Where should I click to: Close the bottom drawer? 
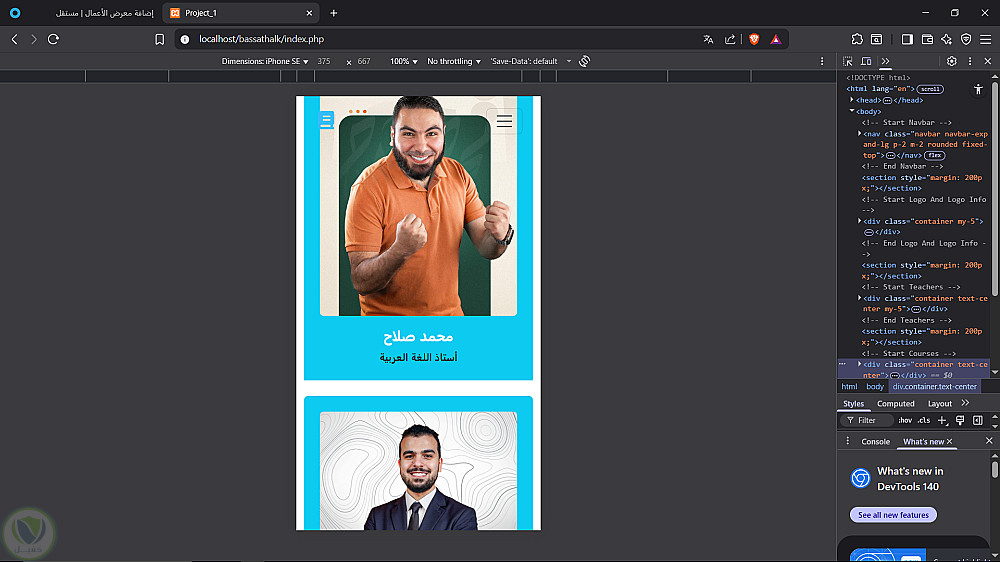point(989,441)
